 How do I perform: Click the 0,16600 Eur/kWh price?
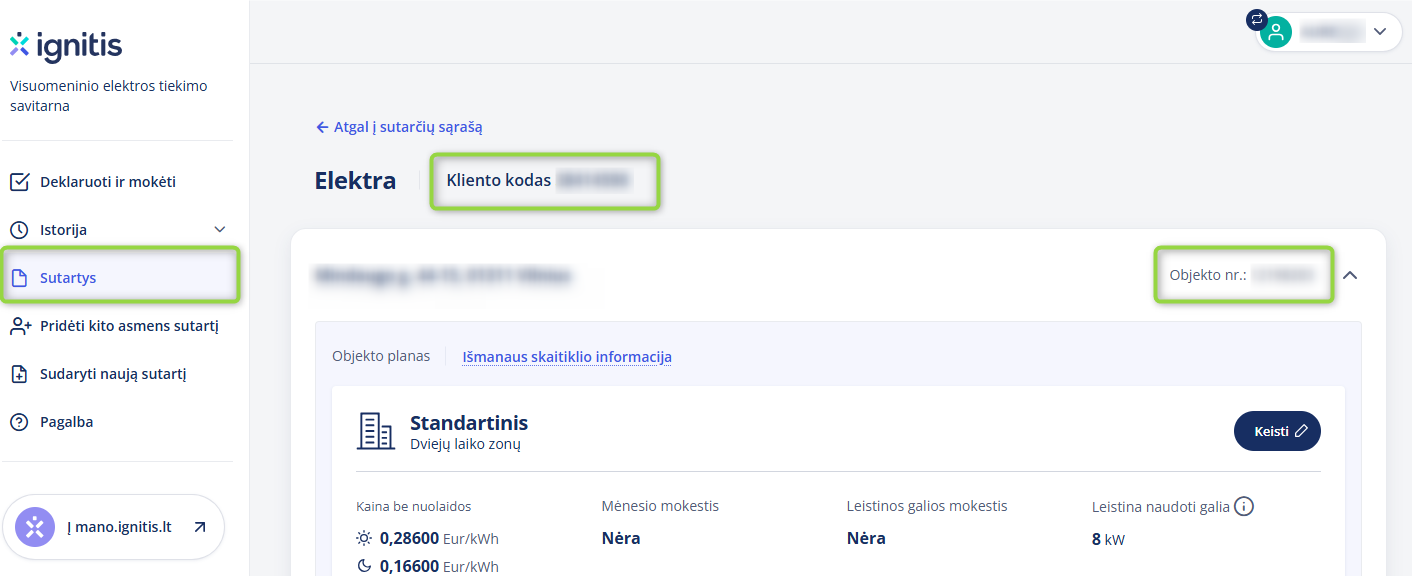pos(439,566)
